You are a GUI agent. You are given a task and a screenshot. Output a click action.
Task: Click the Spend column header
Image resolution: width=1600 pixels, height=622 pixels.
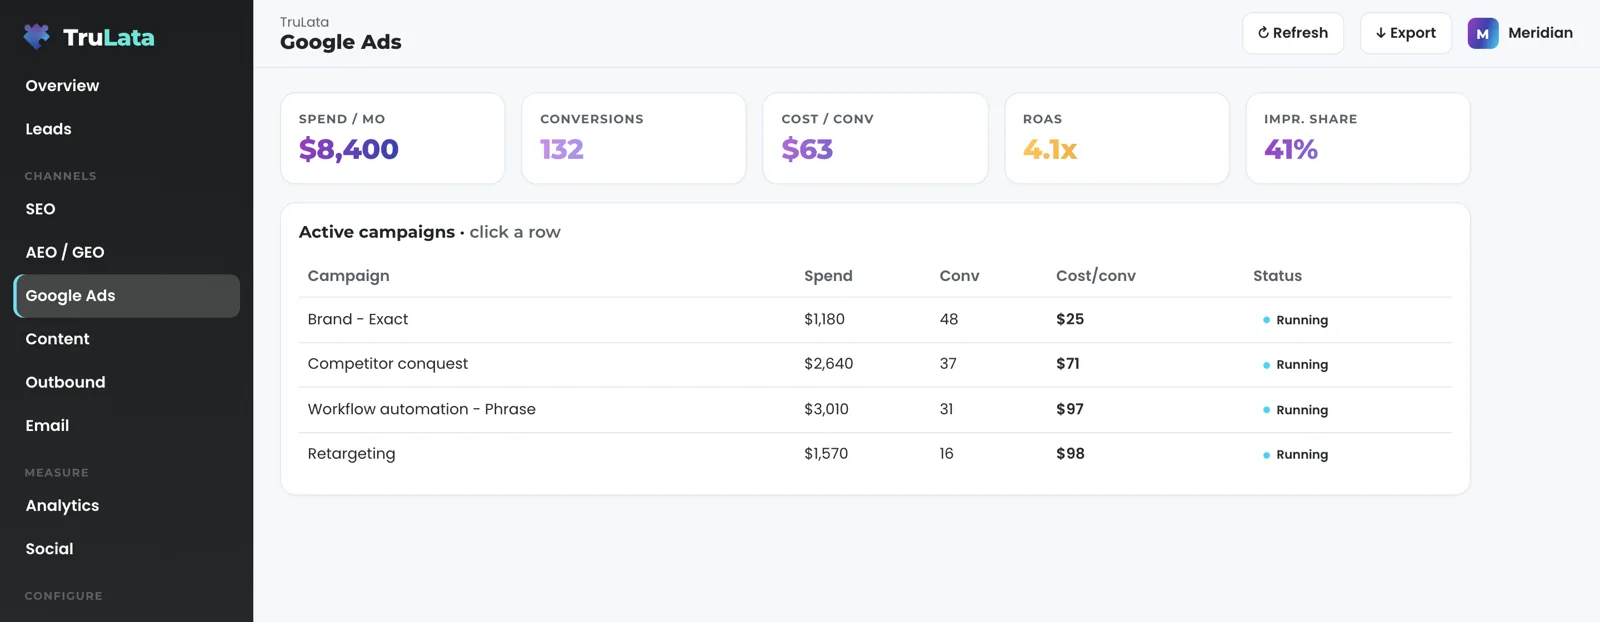click(x=828, y=276)
